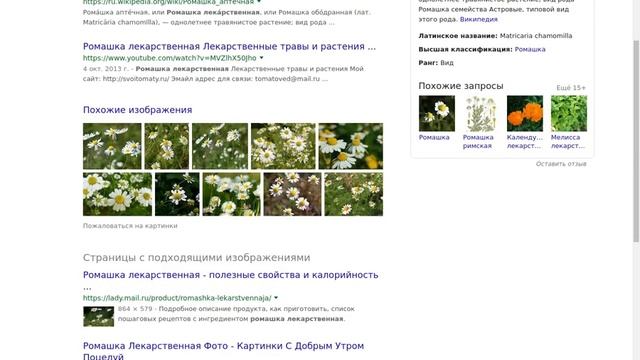Open the third similar image in the bottom row
This screenshot has height=360, width=640.
[231, 194]
